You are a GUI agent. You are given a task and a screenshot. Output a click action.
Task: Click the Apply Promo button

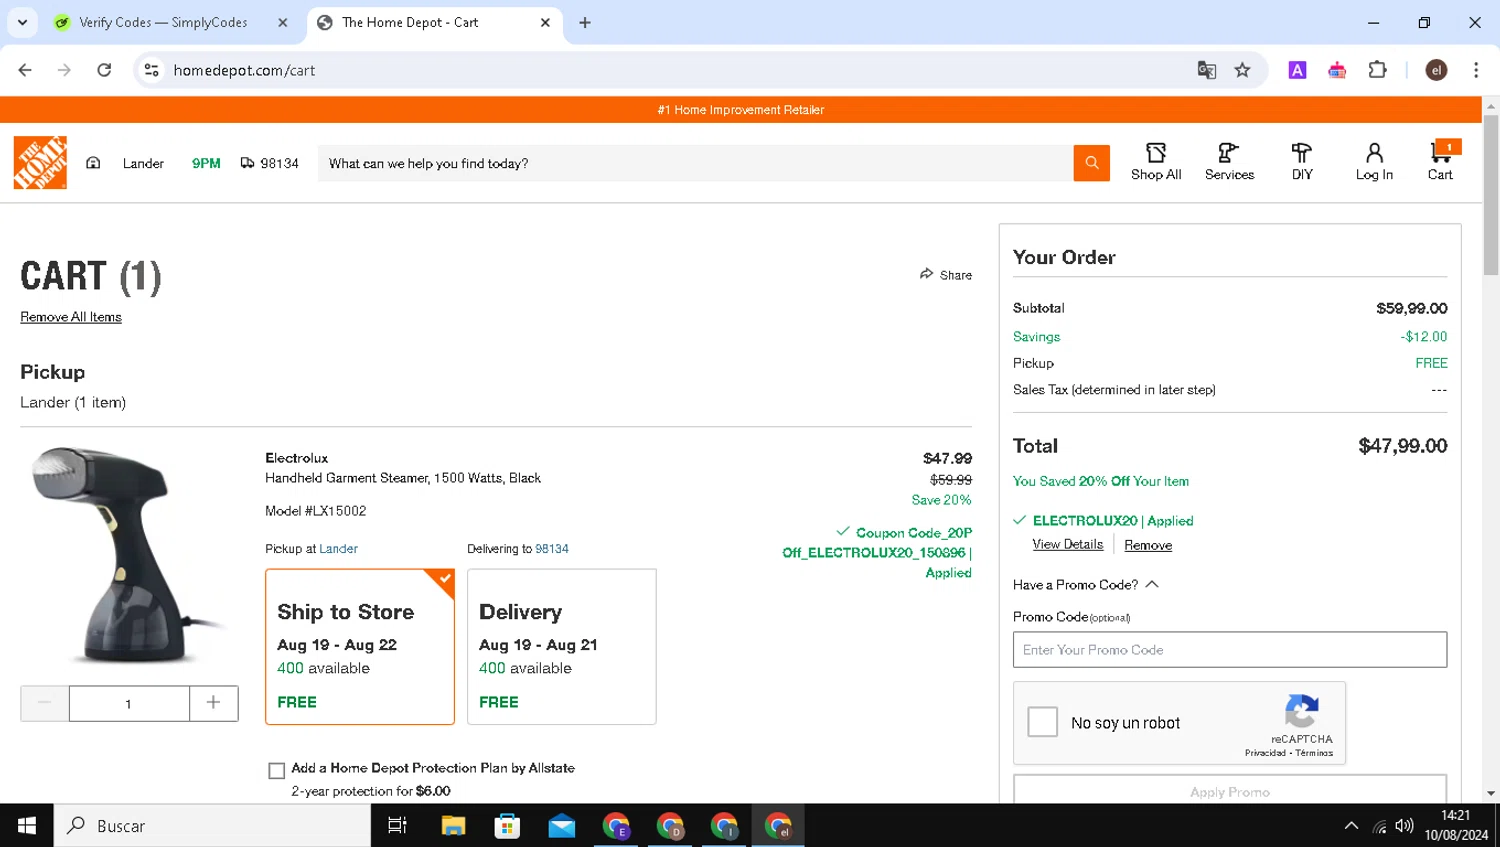coord(1230,789)
